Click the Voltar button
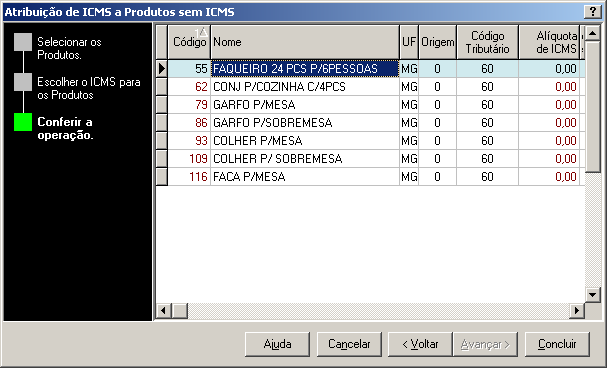607x368 pixels. 420,344
